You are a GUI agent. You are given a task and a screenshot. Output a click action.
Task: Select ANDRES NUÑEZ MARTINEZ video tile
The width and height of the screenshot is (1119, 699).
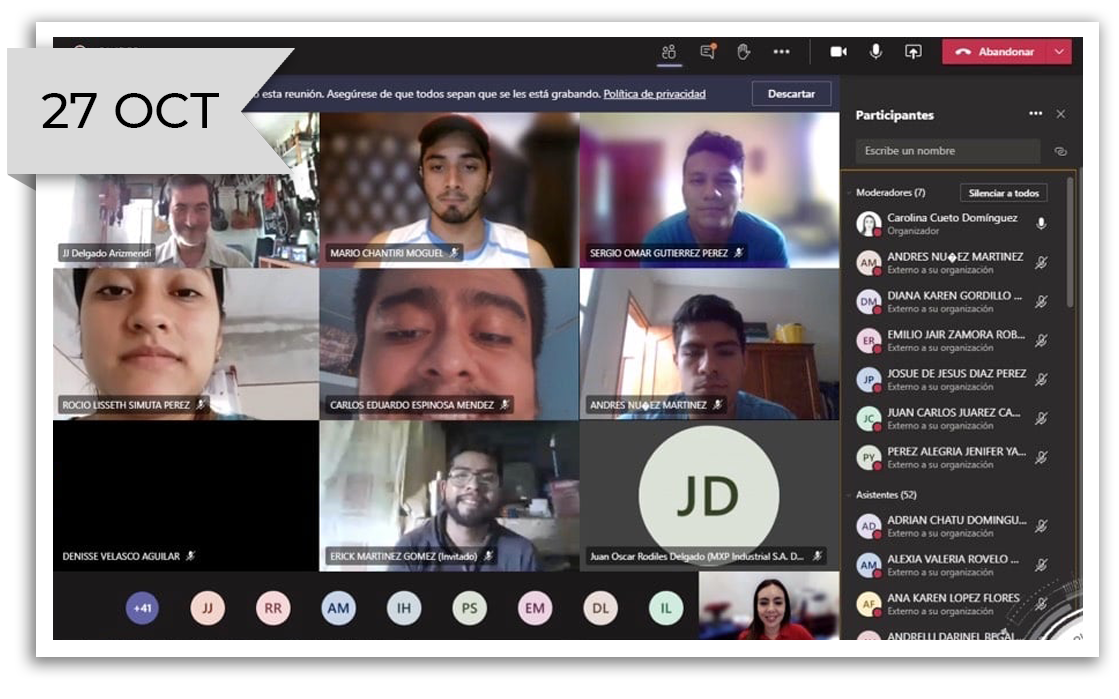point(709,344)
